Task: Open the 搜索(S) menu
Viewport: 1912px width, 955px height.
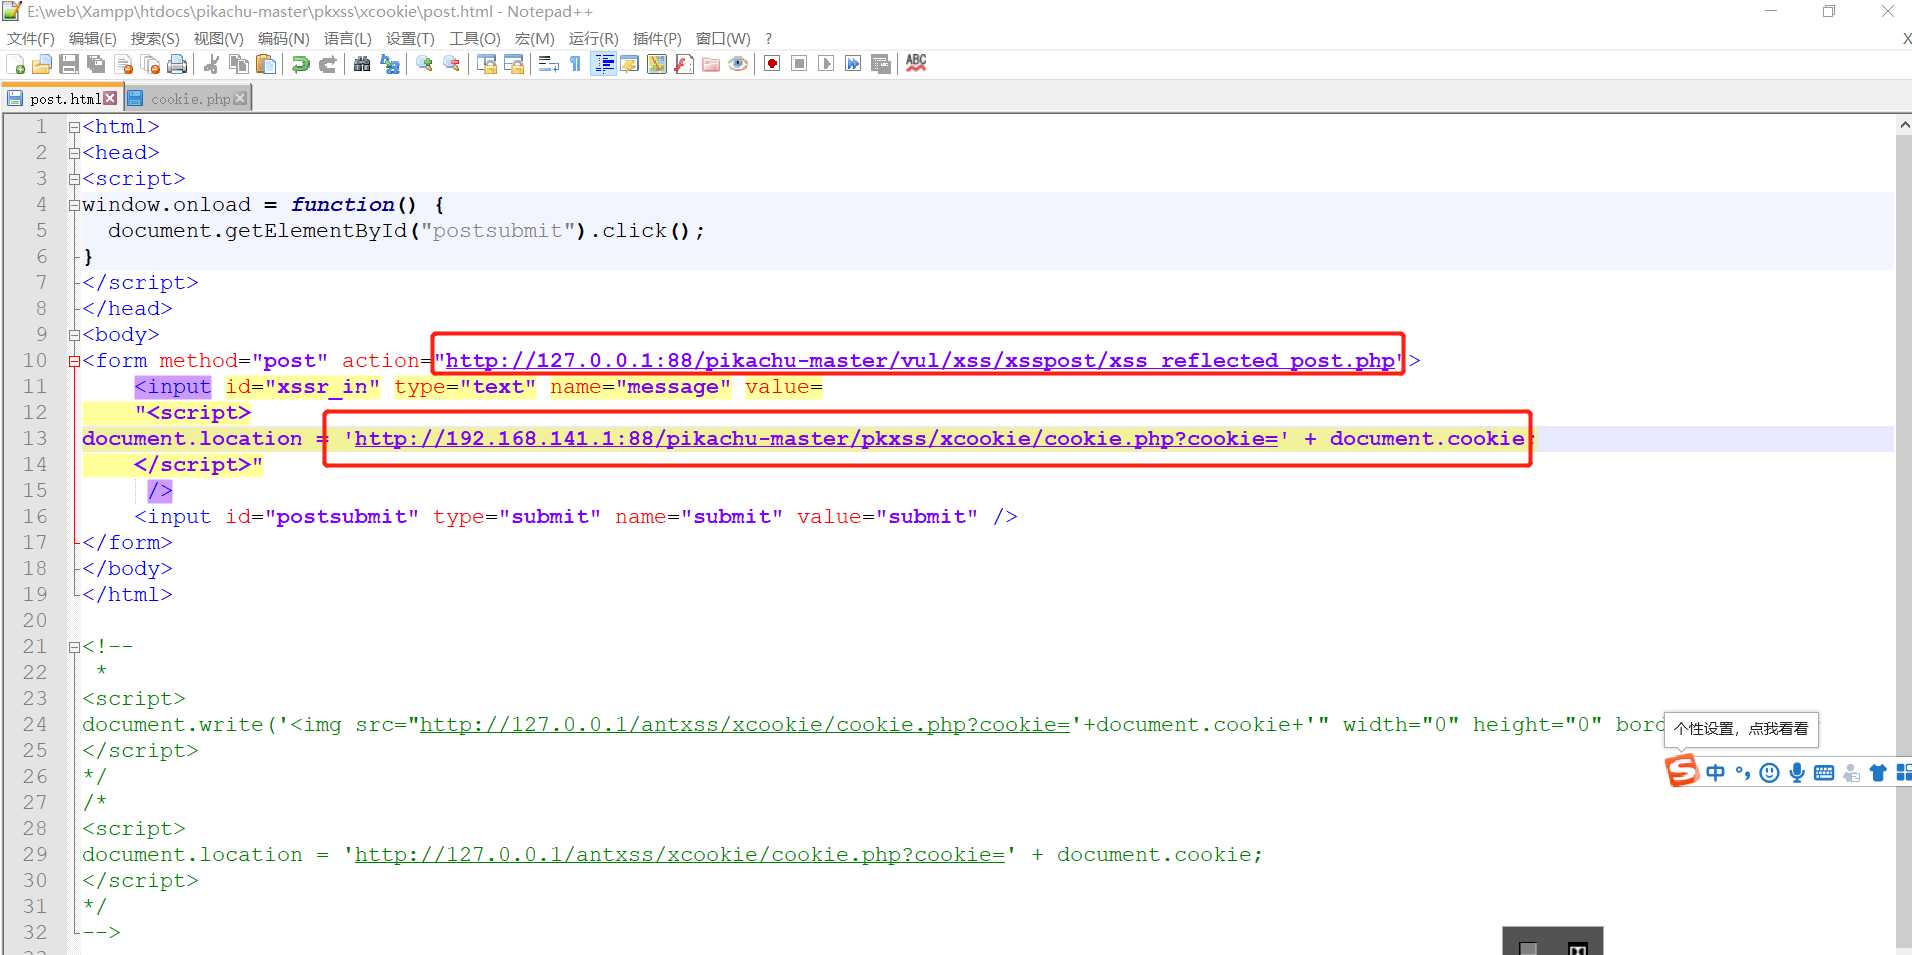Action: [155, 38]
